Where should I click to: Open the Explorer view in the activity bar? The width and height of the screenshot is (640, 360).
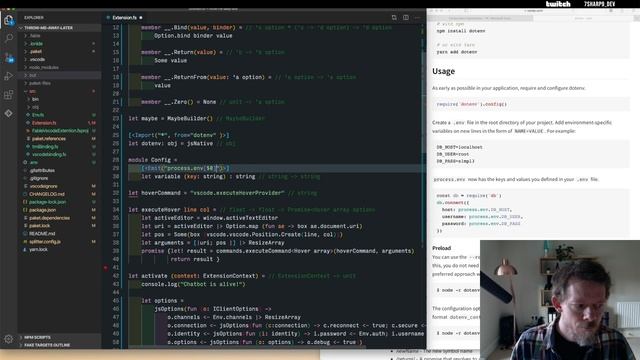point(9,19)
